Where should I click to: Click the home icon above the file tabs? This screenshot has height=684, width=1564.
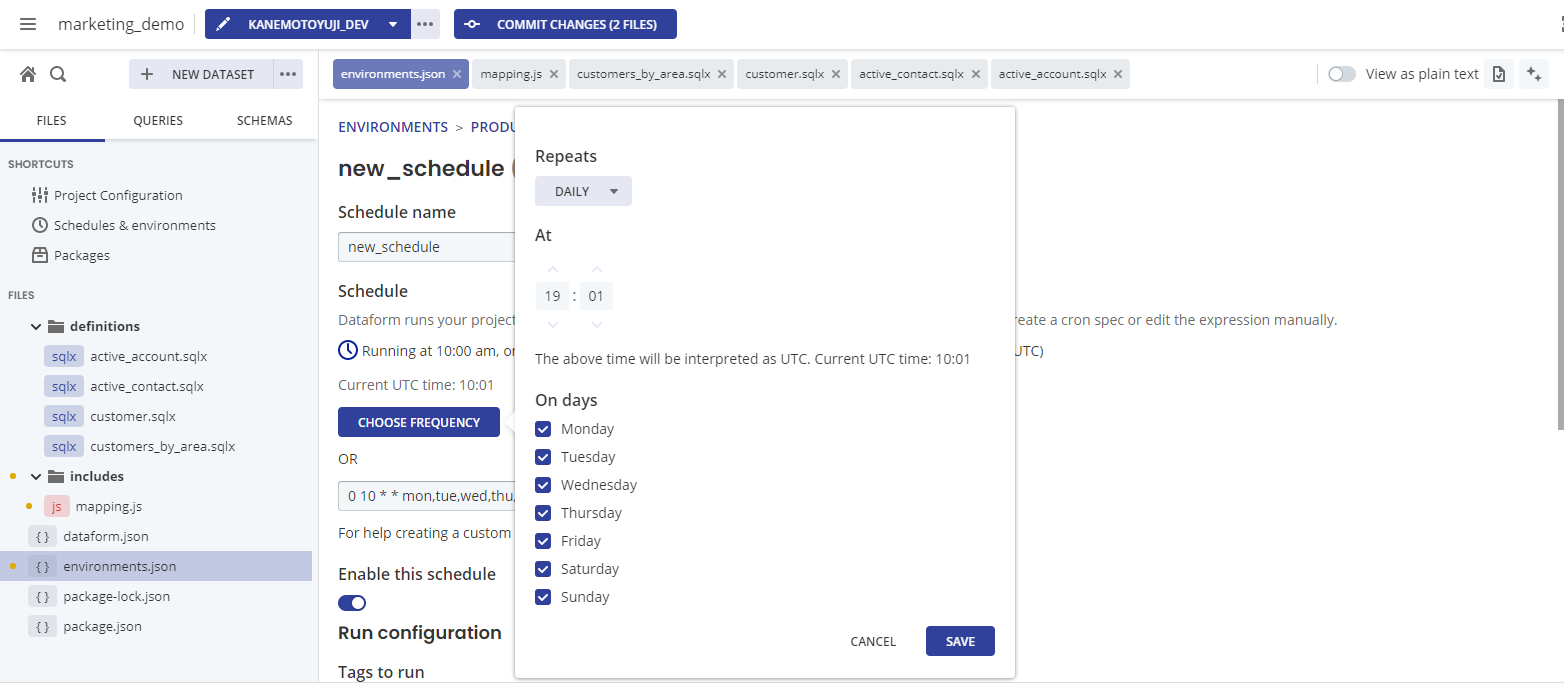[27, 73]
